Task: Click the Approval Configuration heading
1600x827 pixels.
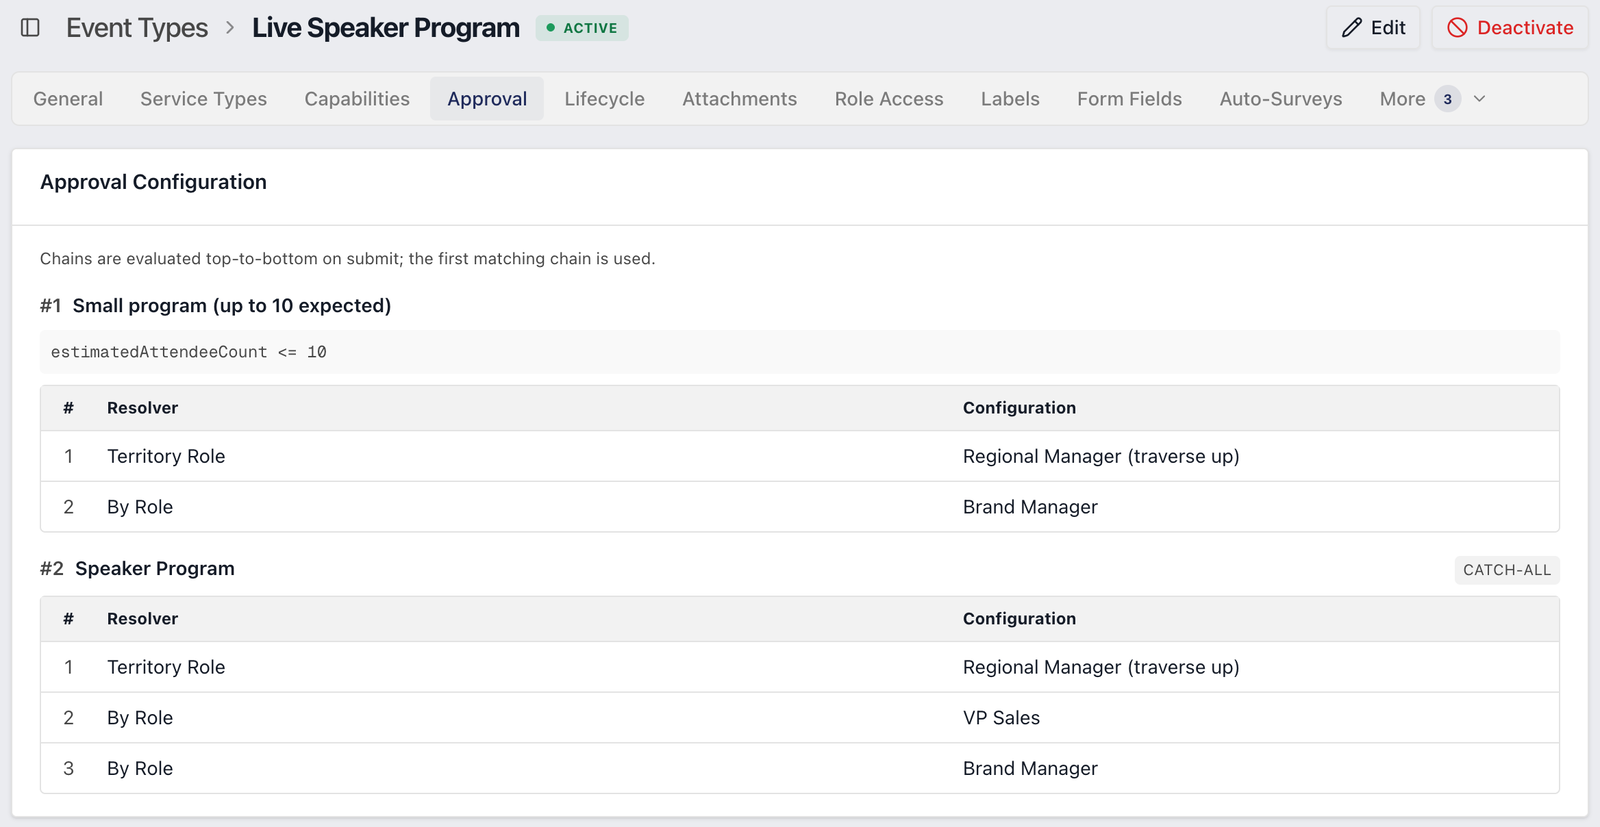Action: point(153,182)
